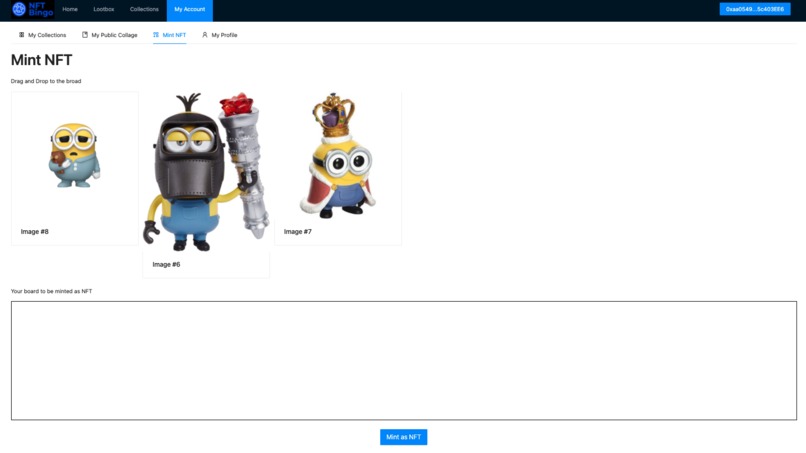Click the My Public Collage icon
This screenshot has width=806, height=453.
tap(85, 35)
